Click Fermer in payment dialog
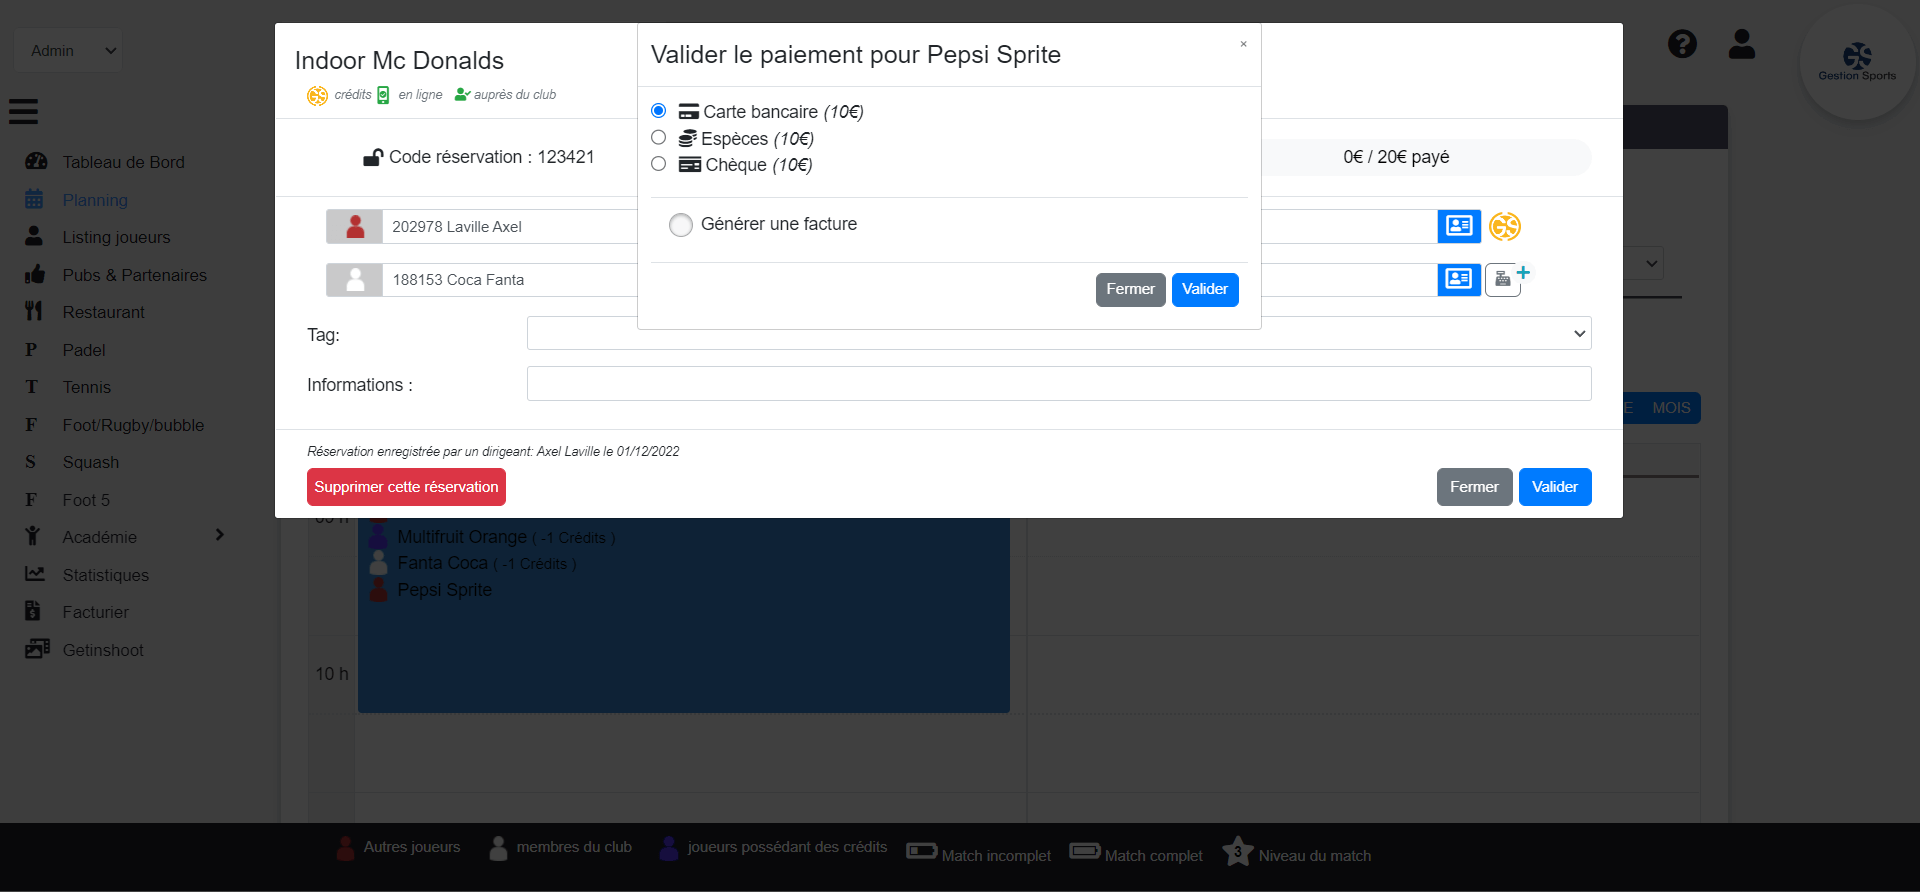This screenshot has width=1920, height=892. pyautogui.click(x=1130, y=289)
